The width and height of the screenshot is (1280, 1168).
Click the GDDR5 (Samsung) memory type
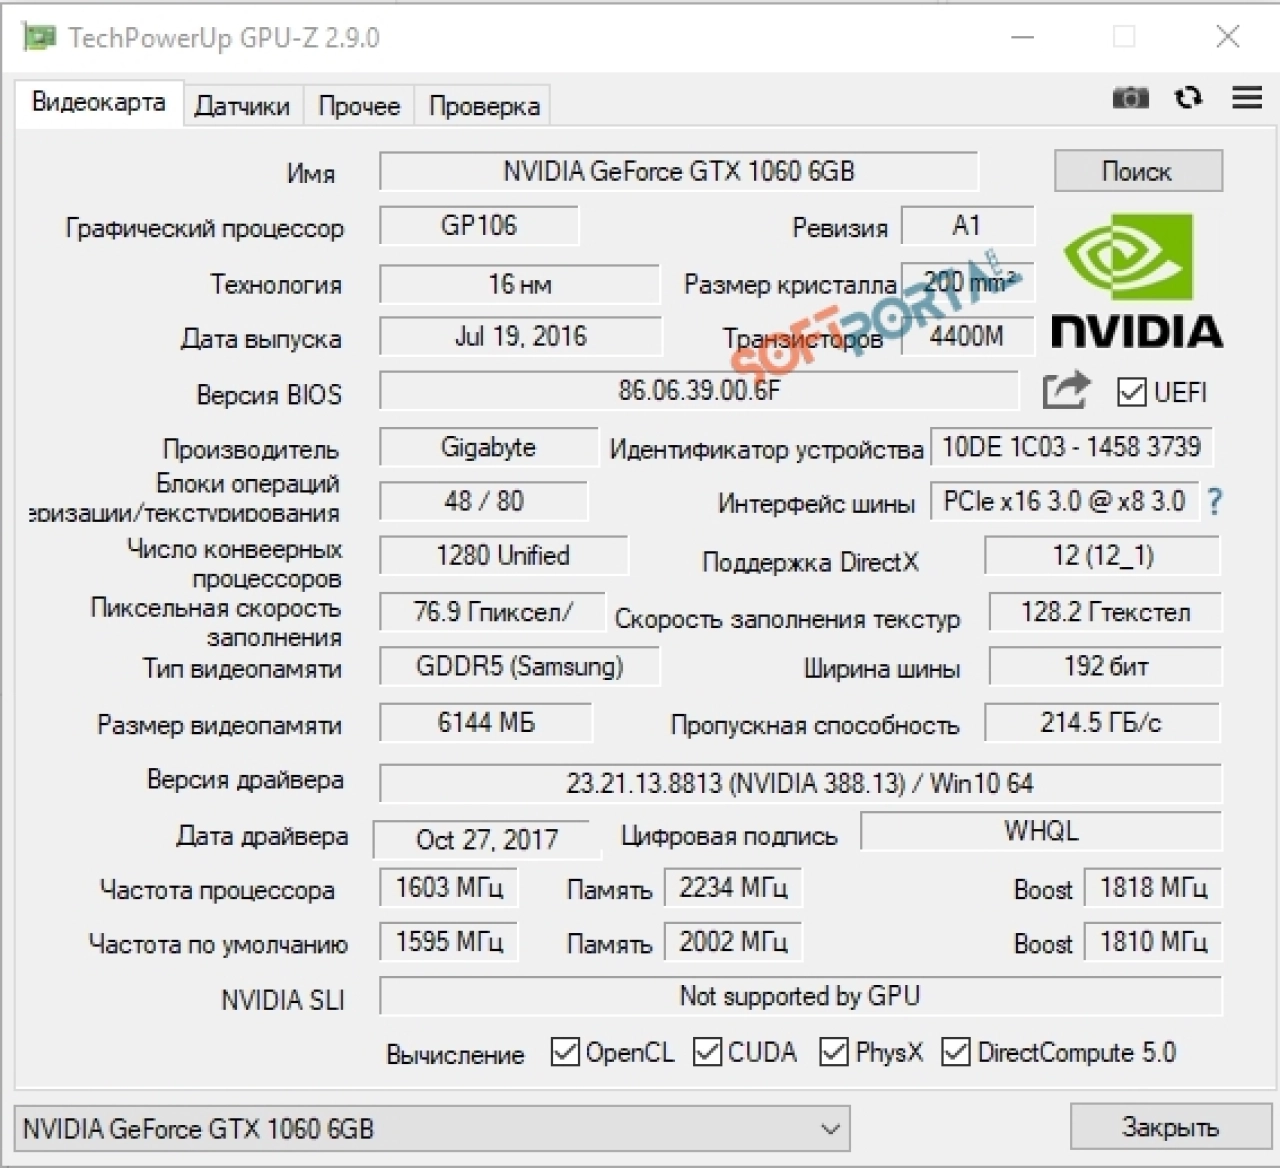tap(520, 666)
